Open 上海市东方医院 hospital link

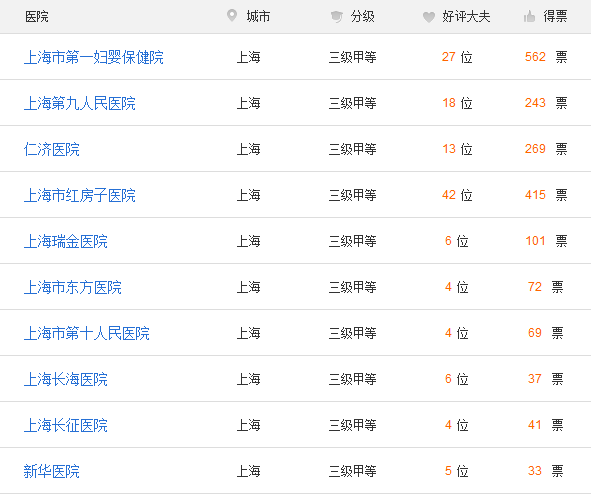(72, 288)
